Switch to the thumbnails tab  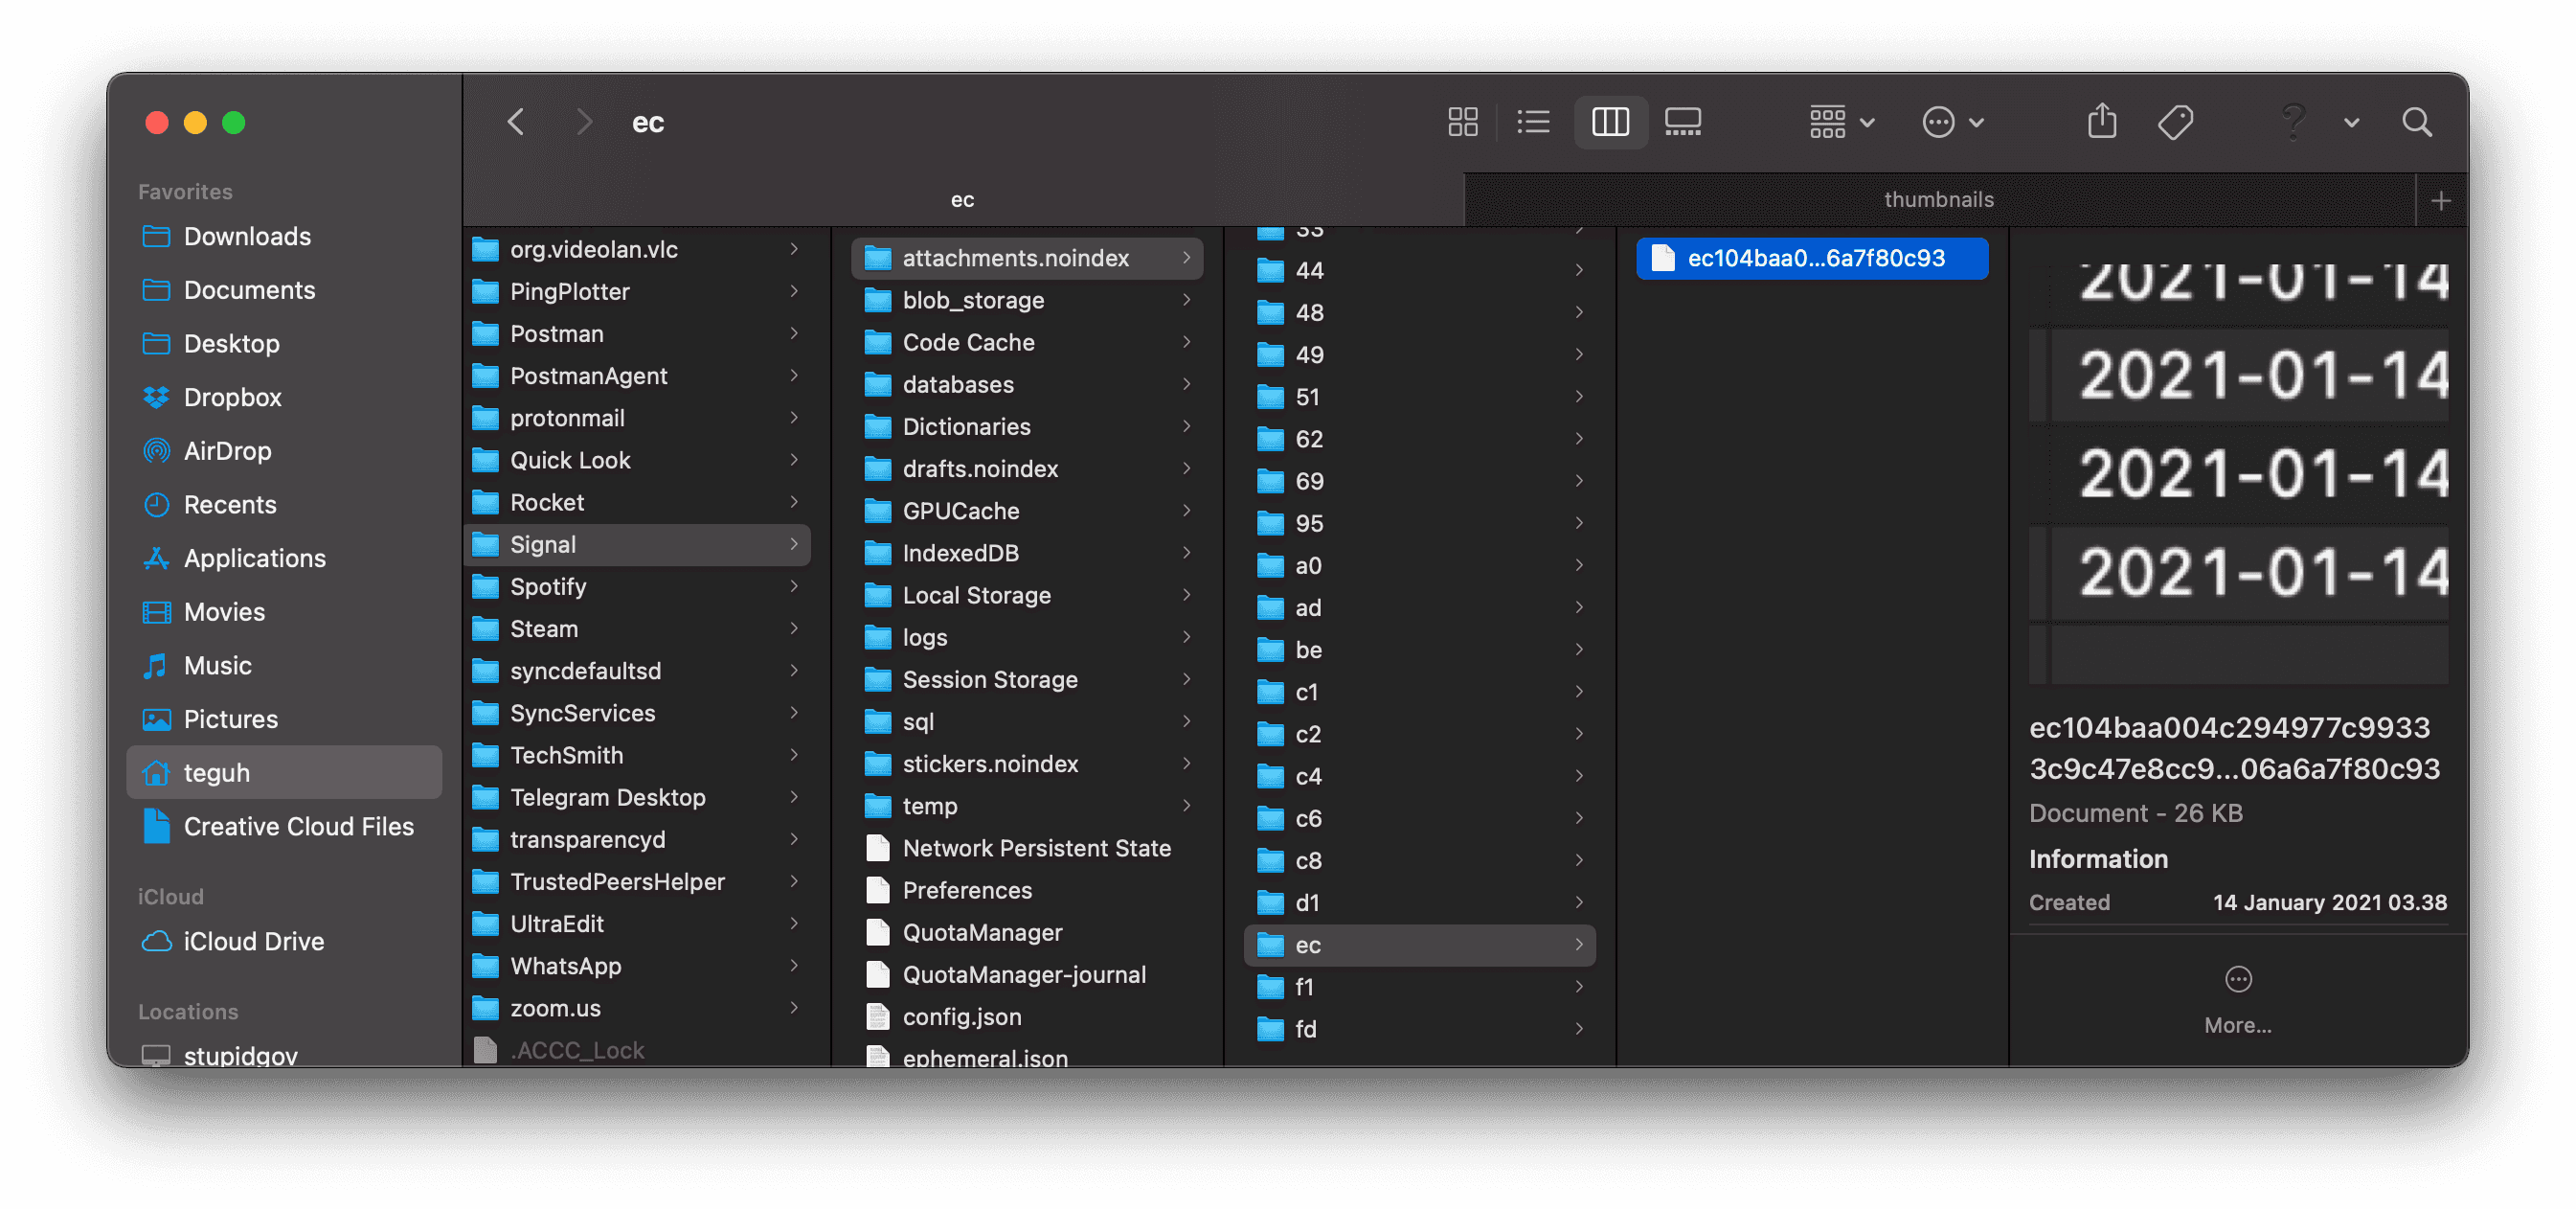click(1938, 199)
